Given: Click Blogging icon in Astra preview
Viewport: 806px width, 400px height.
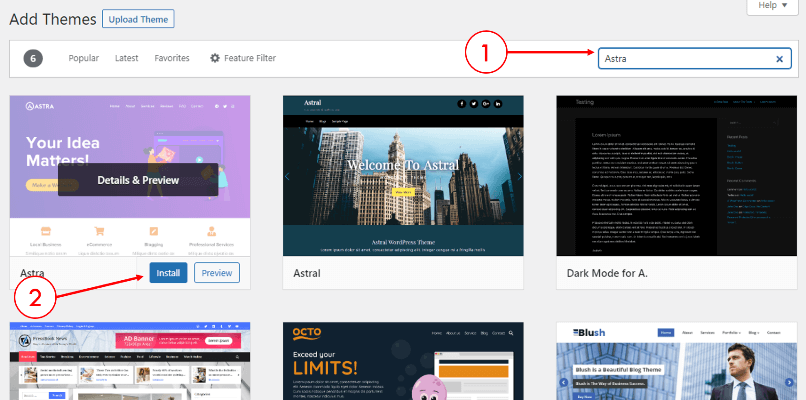Looking at the screenshot, I should tap(154, 231).
